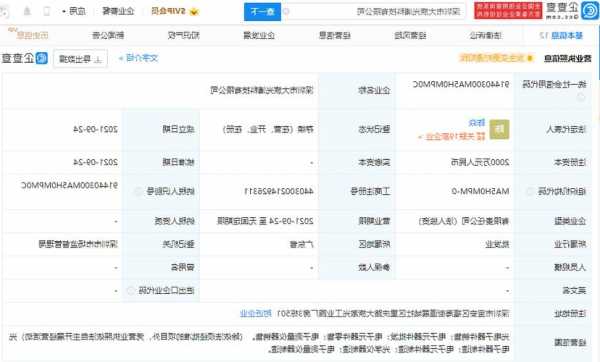Select the 营业期限 value 2021-09-24 至 无固定期限

[265, 221]
